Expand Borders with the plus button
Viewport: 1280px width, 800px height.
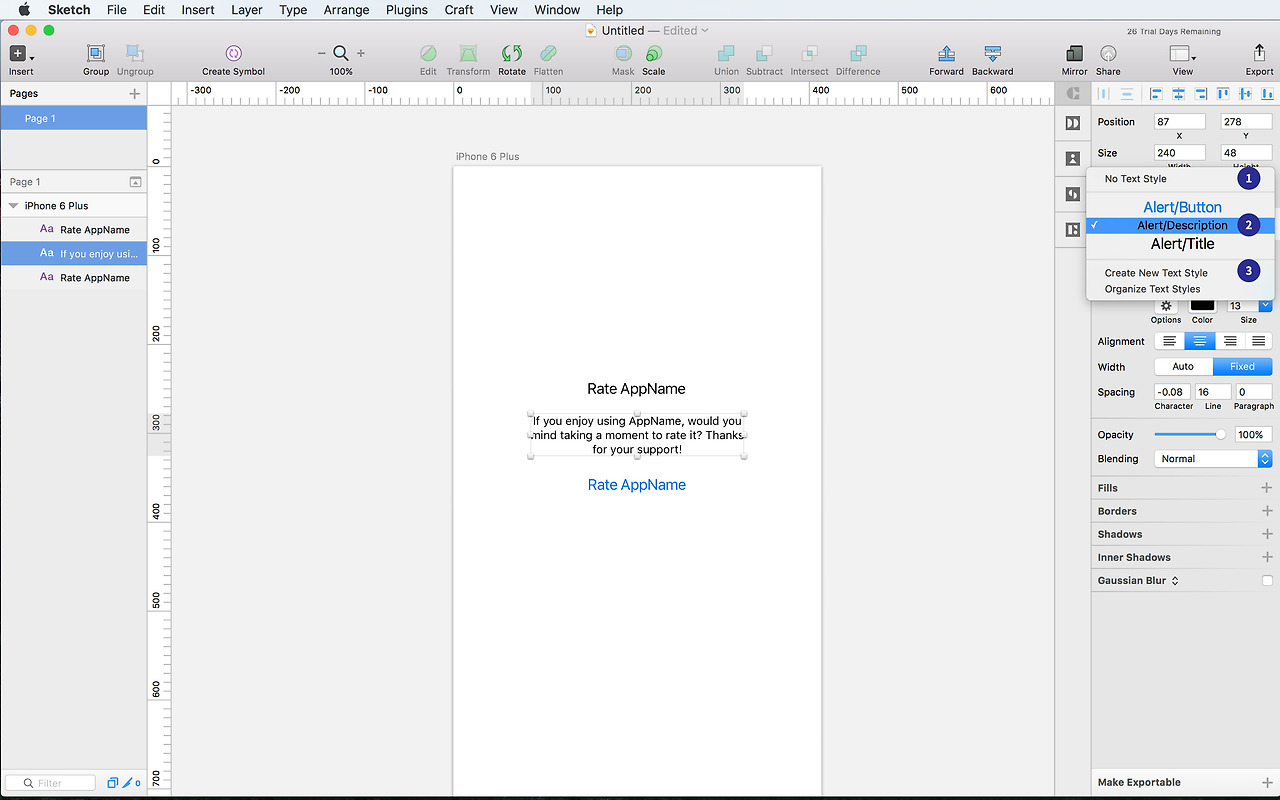coord(1267,511)
